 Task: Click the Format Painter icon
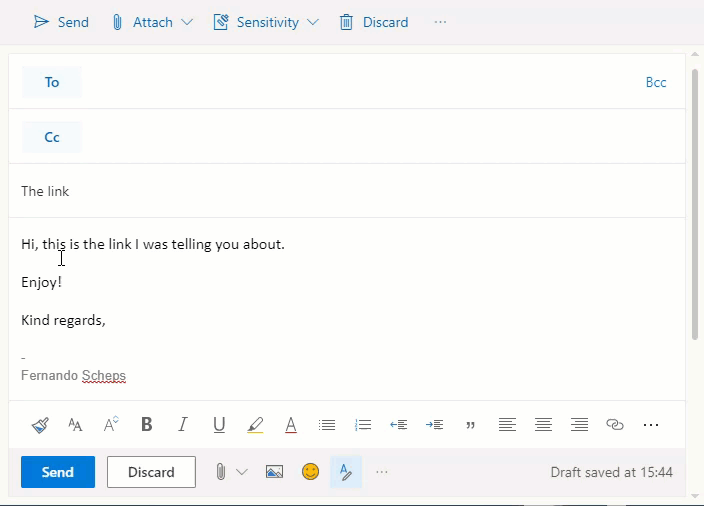click(40, 425)
